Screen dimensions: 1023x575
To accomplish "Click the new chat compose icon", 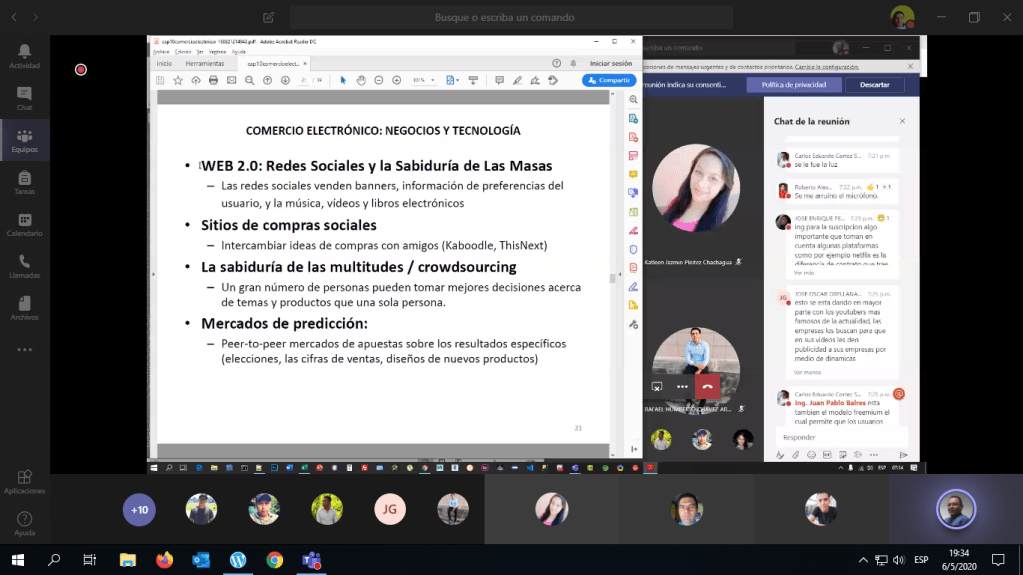I will point(268,17).
